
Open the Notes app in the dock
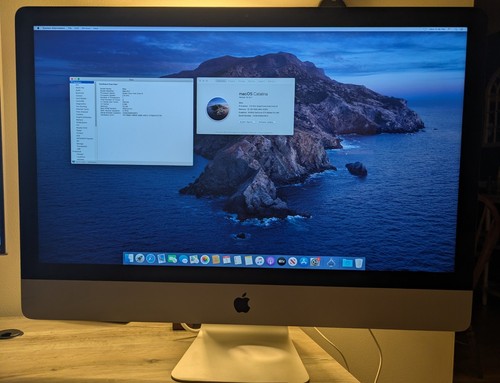[x=248, y=260]
